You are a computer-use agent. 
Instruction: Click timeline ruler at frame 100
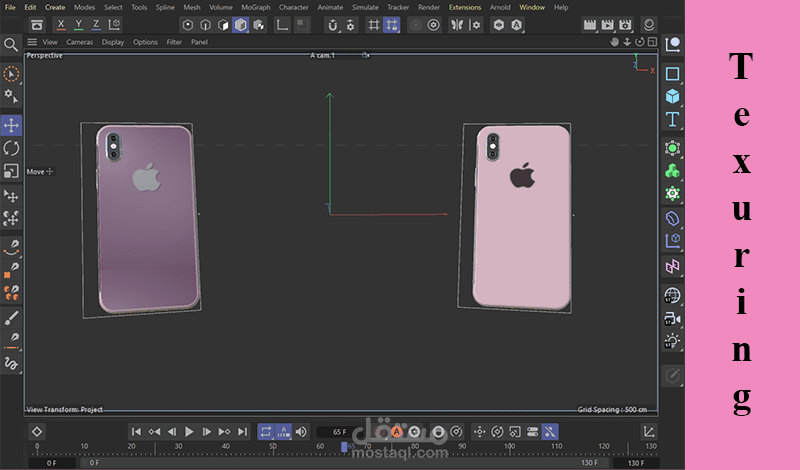click(509, 447)
